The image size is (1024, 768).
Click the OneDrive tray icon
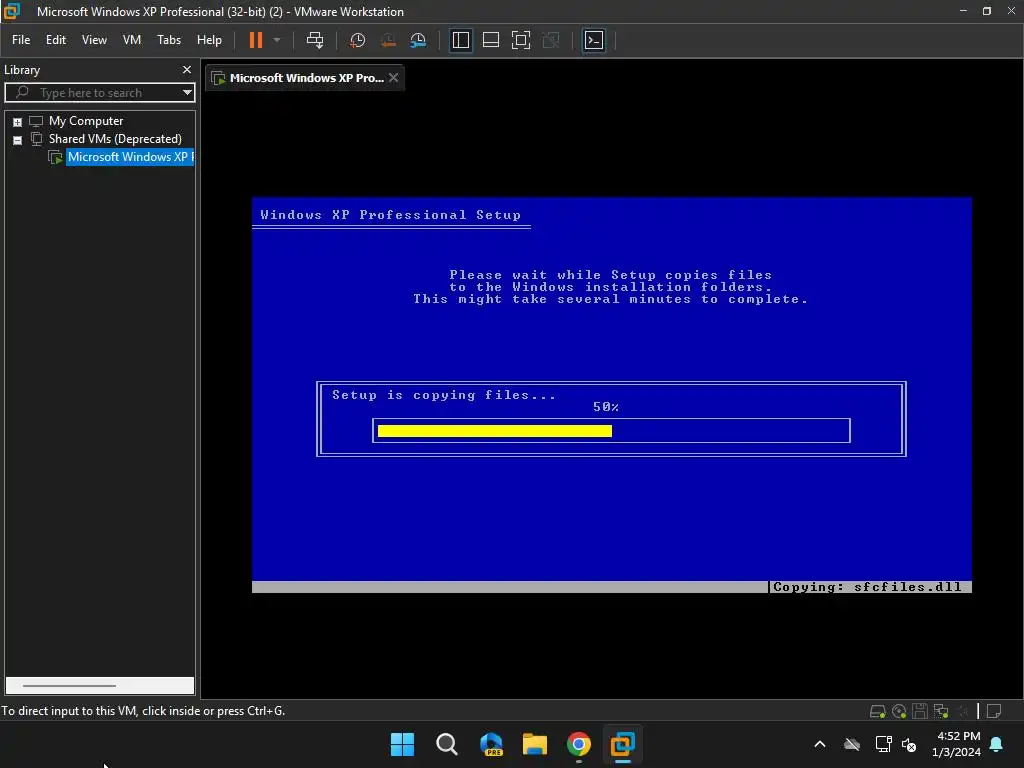(852, 744)
